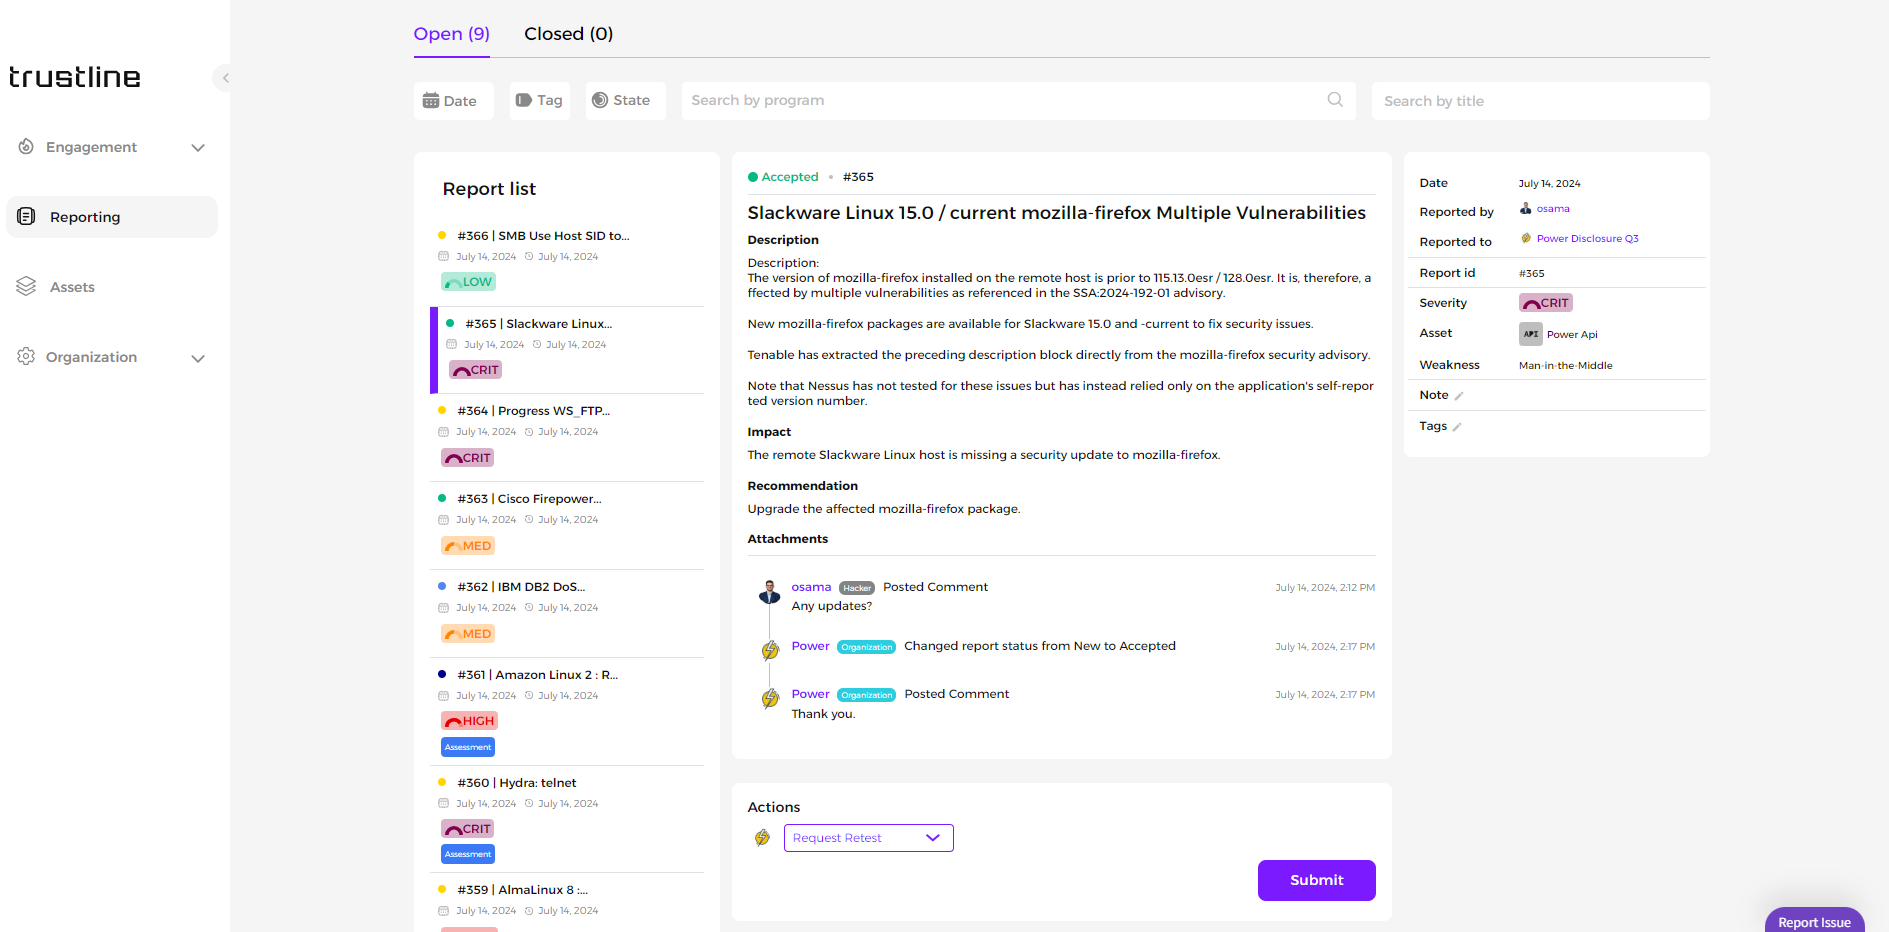The width and height of the screenshot is (1889, 932).
Task: Switch to the Closed (0) tab
Action: [568, 34]
